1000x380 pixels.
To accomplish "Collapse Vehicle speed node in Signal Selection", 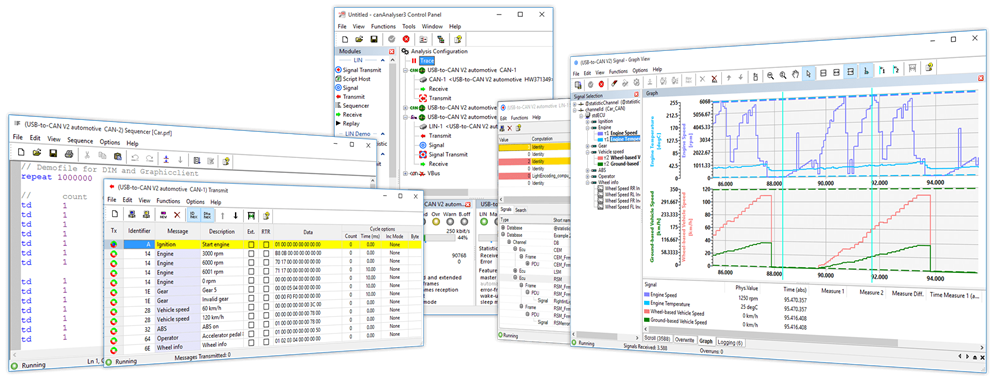I will click(586, 152).
